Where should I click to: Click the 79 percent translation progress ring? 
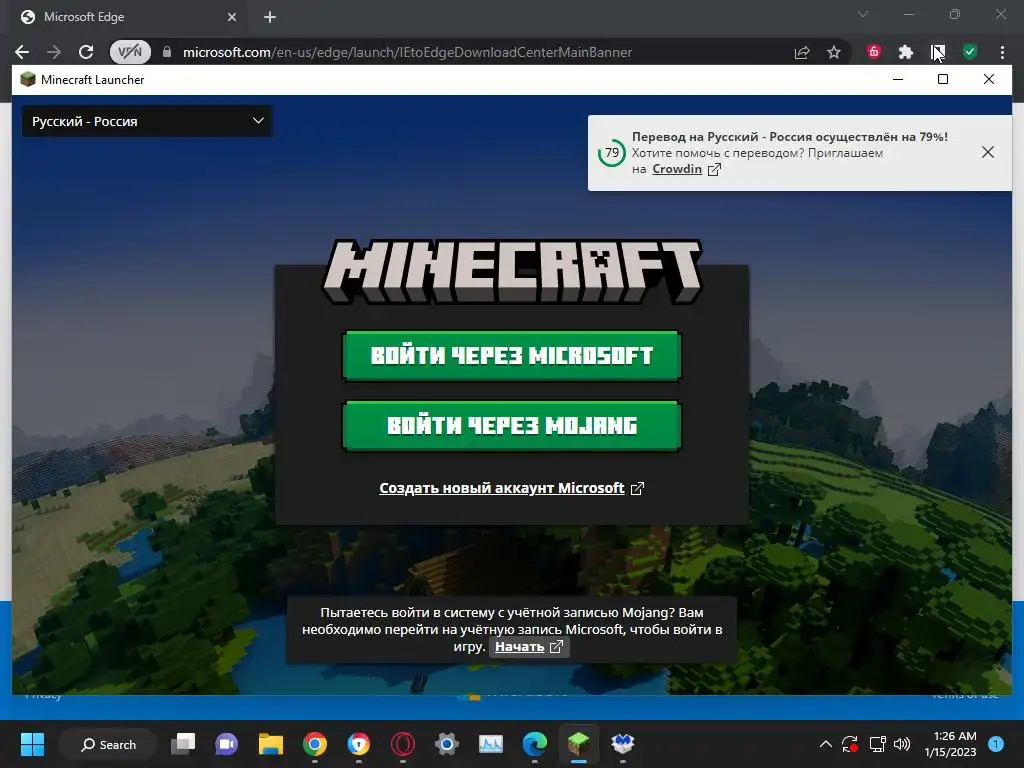pos(611,153)
